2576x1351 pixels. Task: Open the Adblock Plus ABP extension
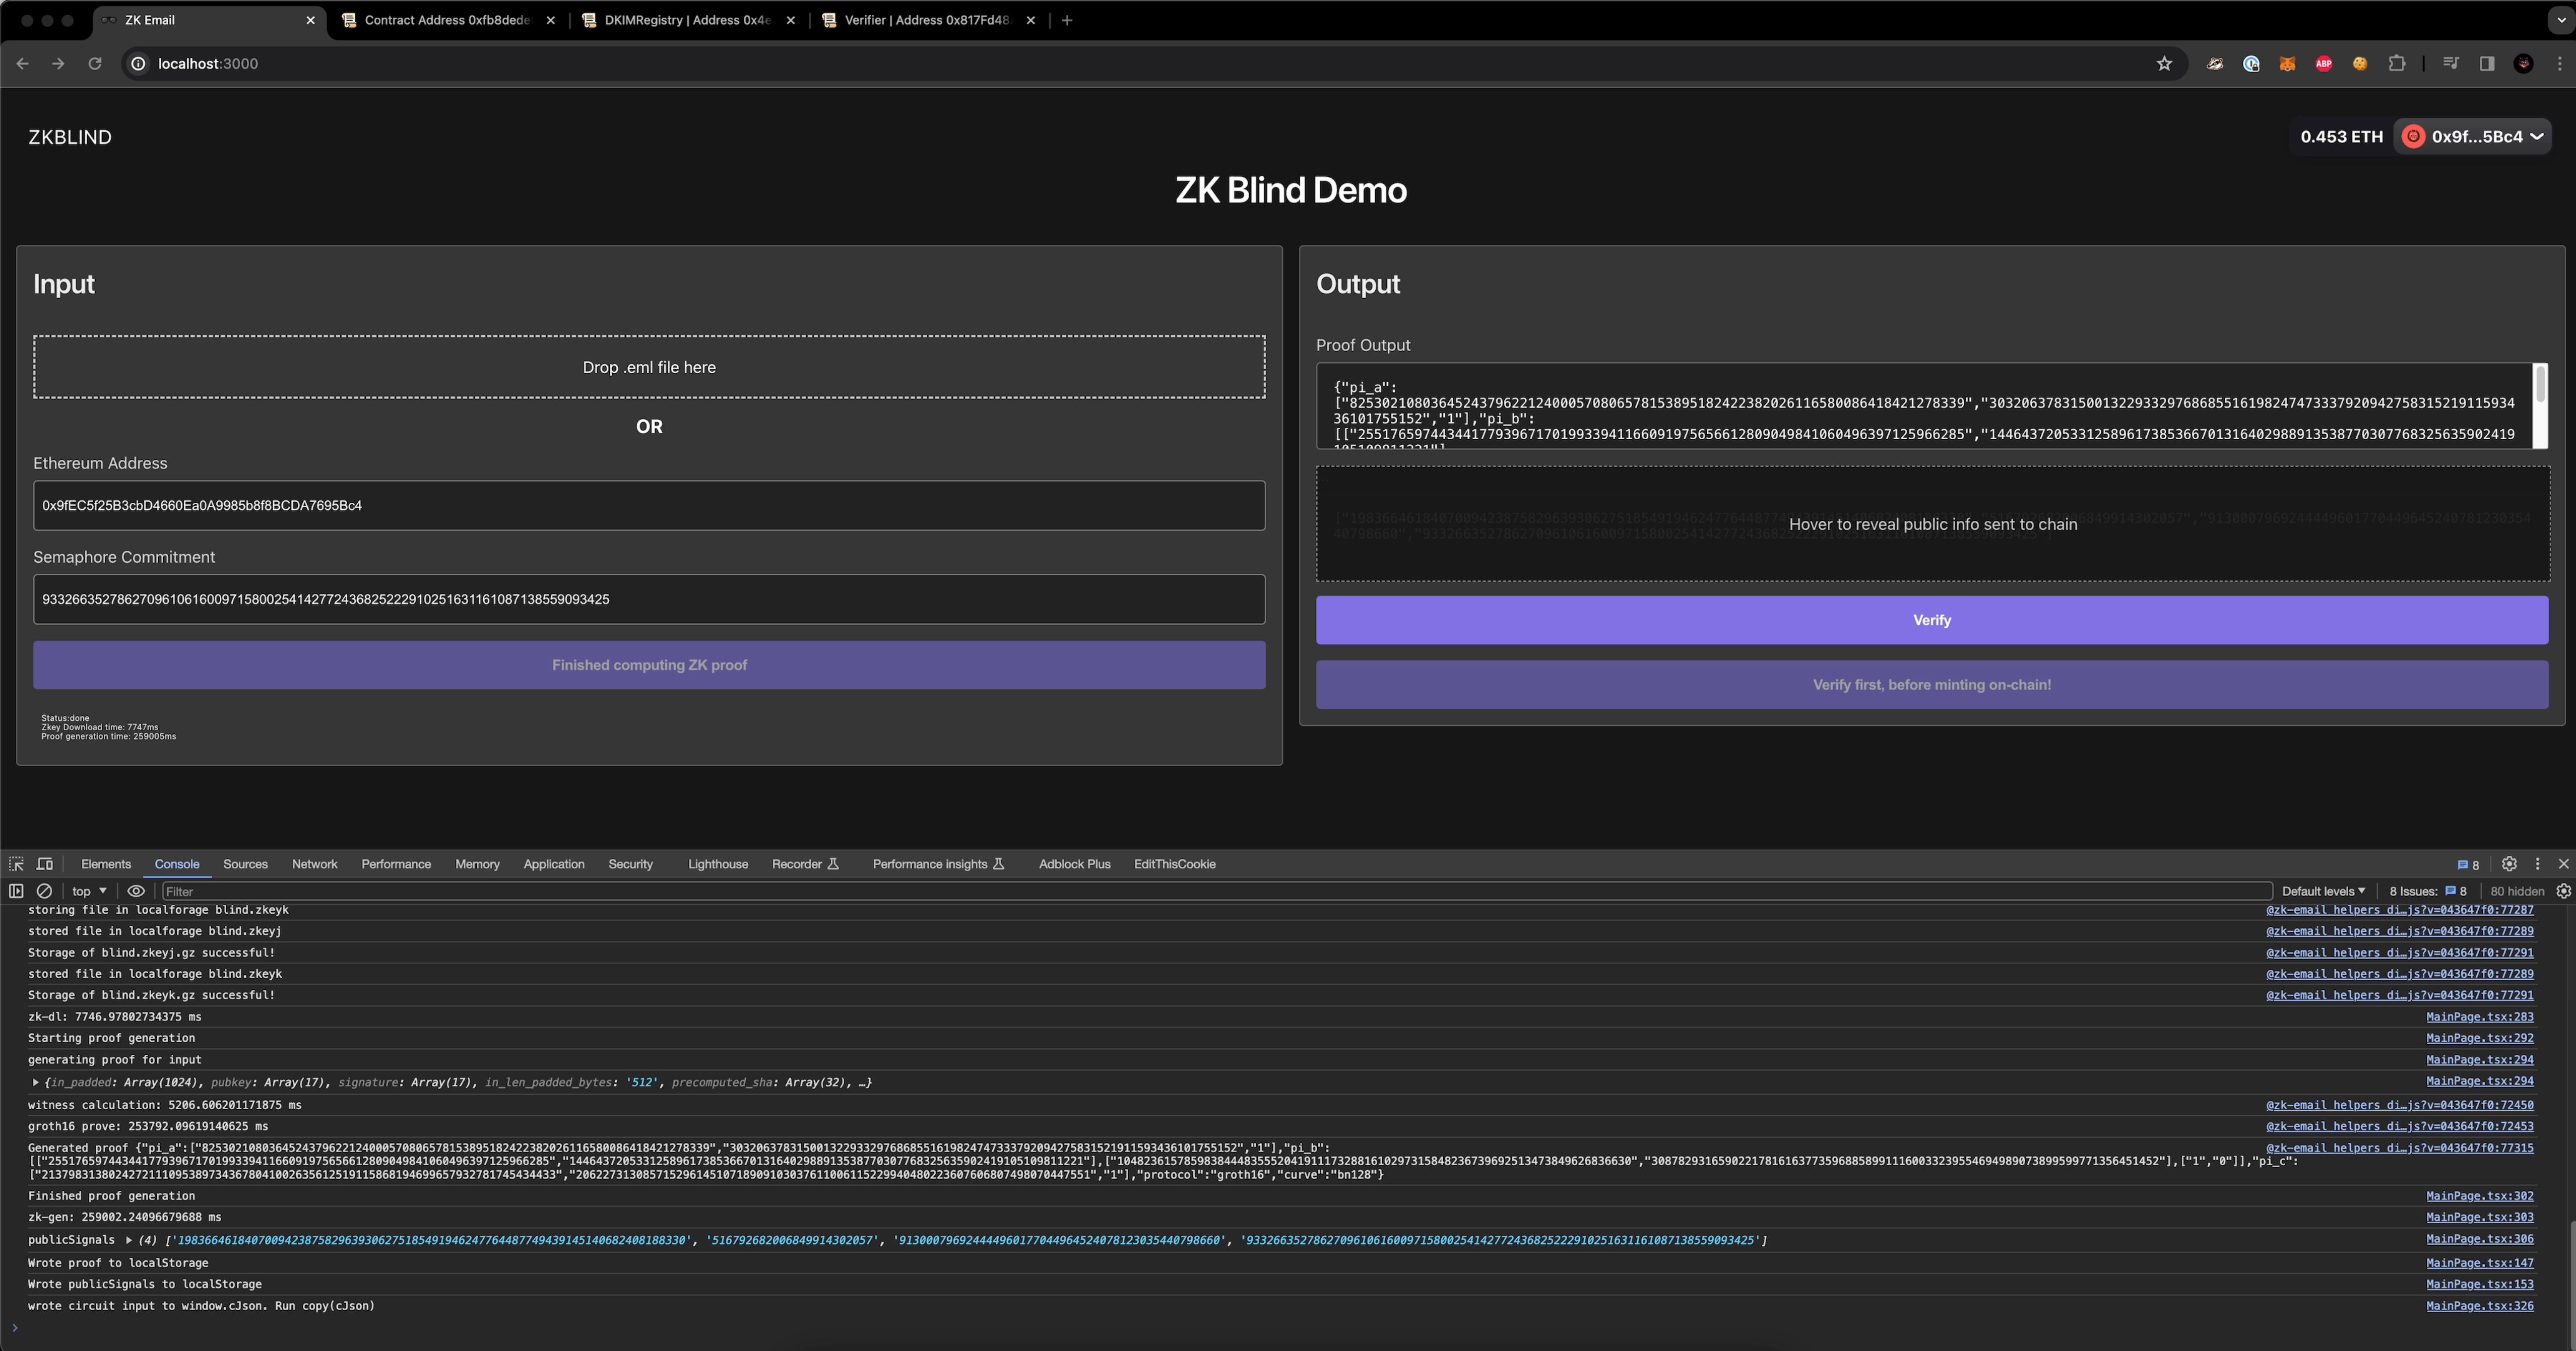pos(2323,63)
